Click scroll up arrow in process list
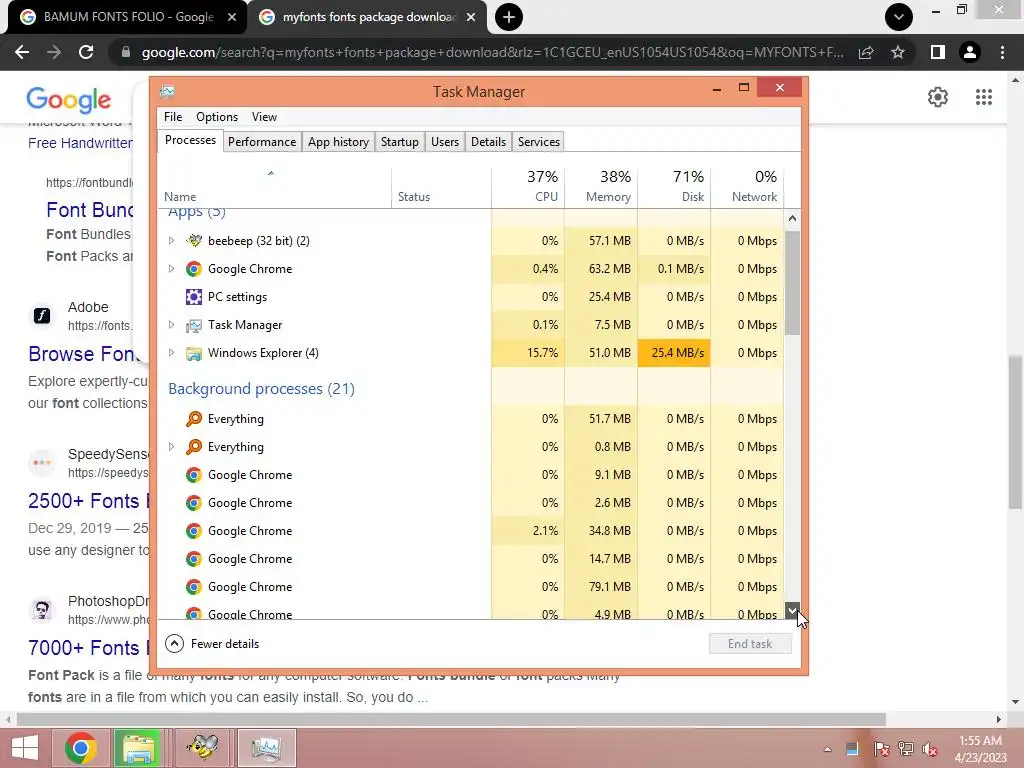Screen dimensions: 1024x768 [x=792, y=218]
